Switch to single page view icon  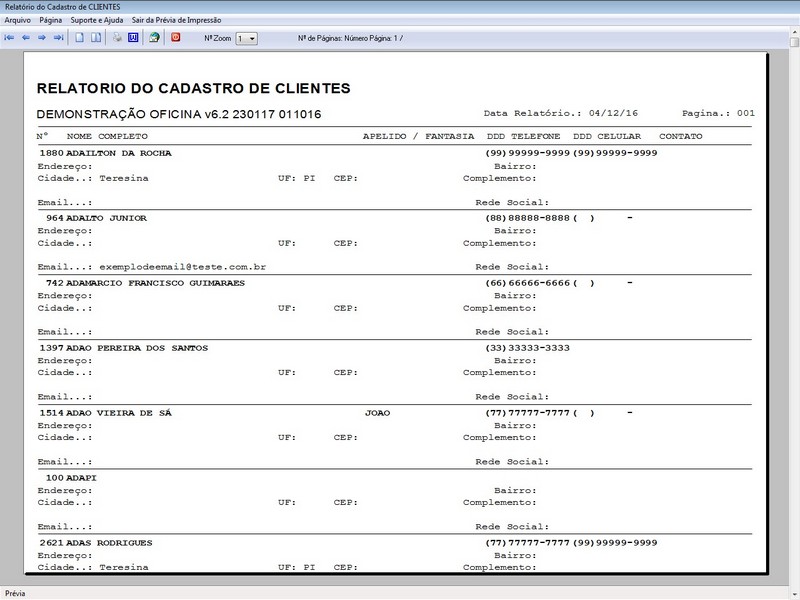pyautogui.click(x=78, y=38)
